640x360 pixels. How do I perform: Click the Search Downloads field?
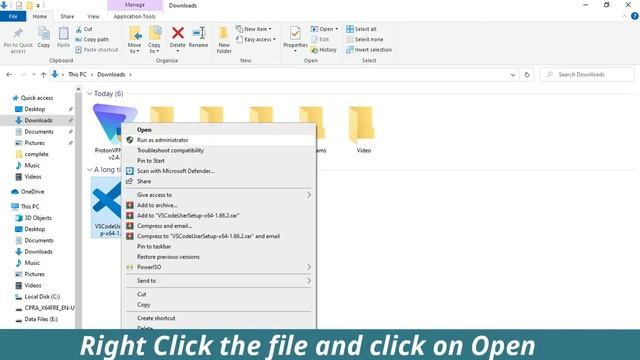[x=587, y=75]
